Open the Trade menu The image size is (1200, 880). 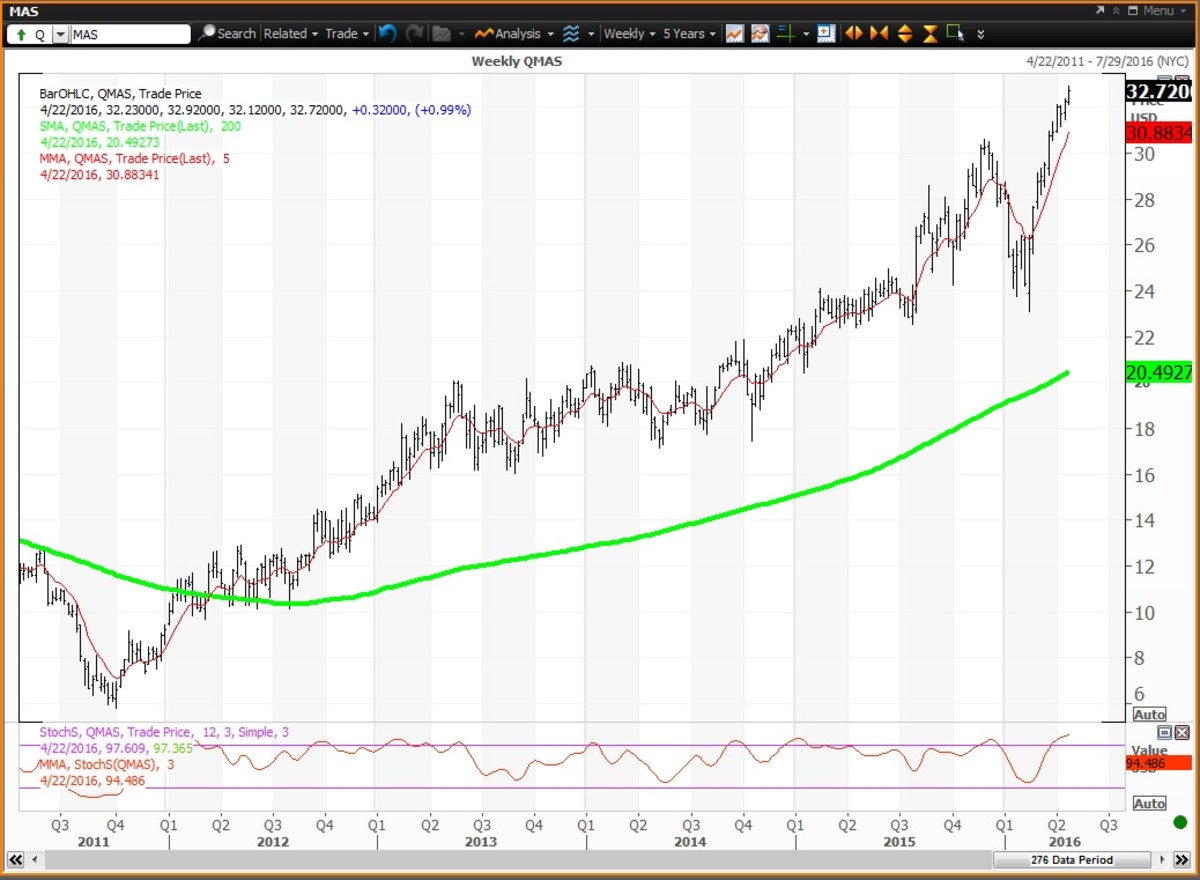(346, 33)
